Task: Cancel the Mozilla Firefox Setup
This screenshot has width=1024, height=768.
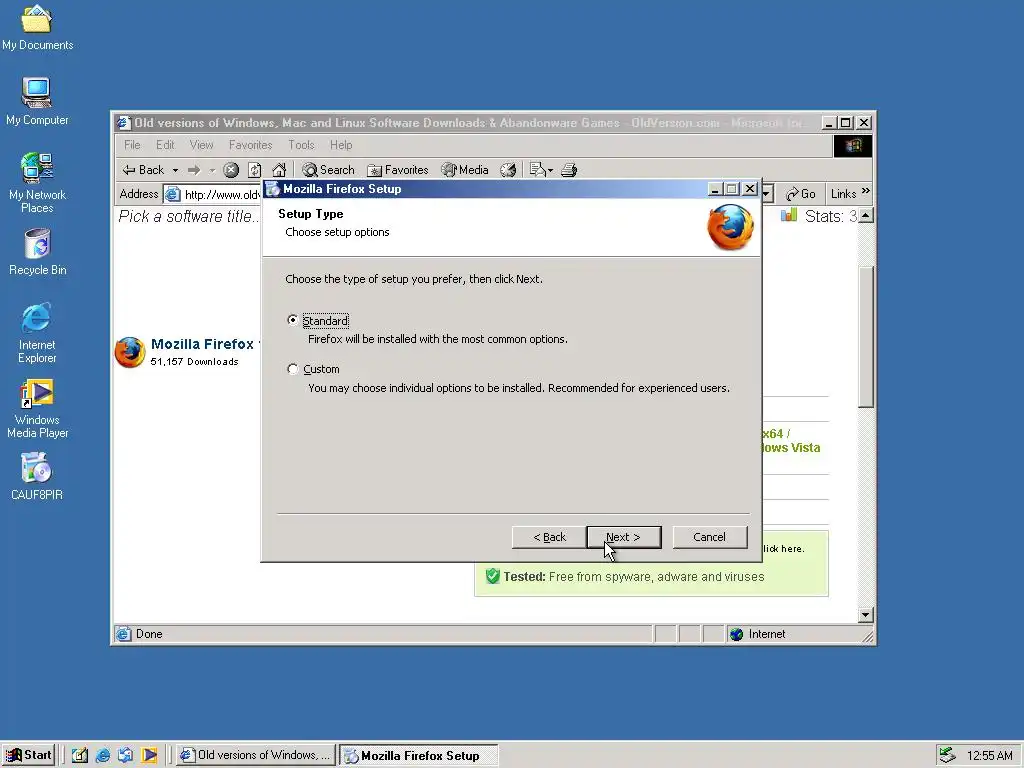Action: pyautogui.click(x=710, y=537)
